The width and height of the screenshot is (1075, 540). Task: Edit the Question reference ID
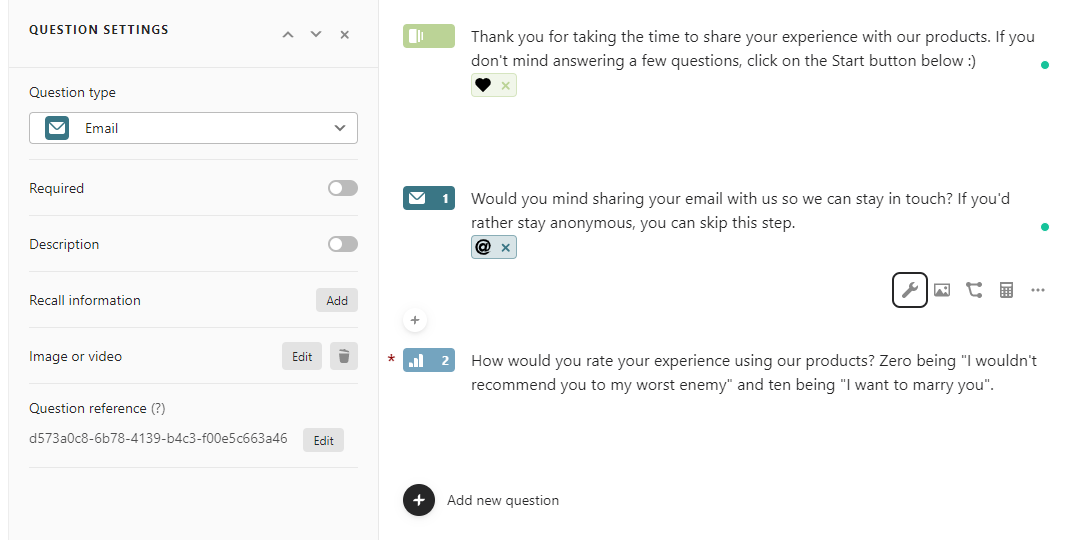323,440
